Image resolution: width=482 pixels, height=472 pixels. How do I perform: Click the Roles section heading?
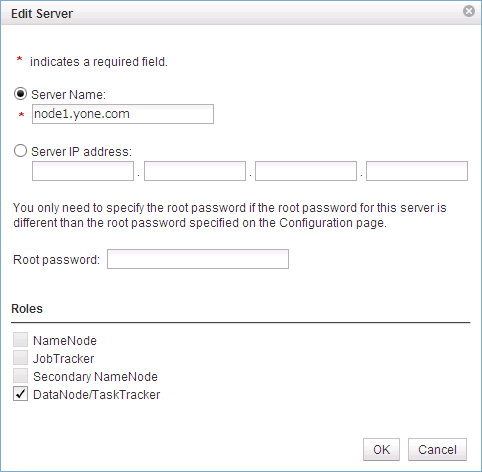27,309
